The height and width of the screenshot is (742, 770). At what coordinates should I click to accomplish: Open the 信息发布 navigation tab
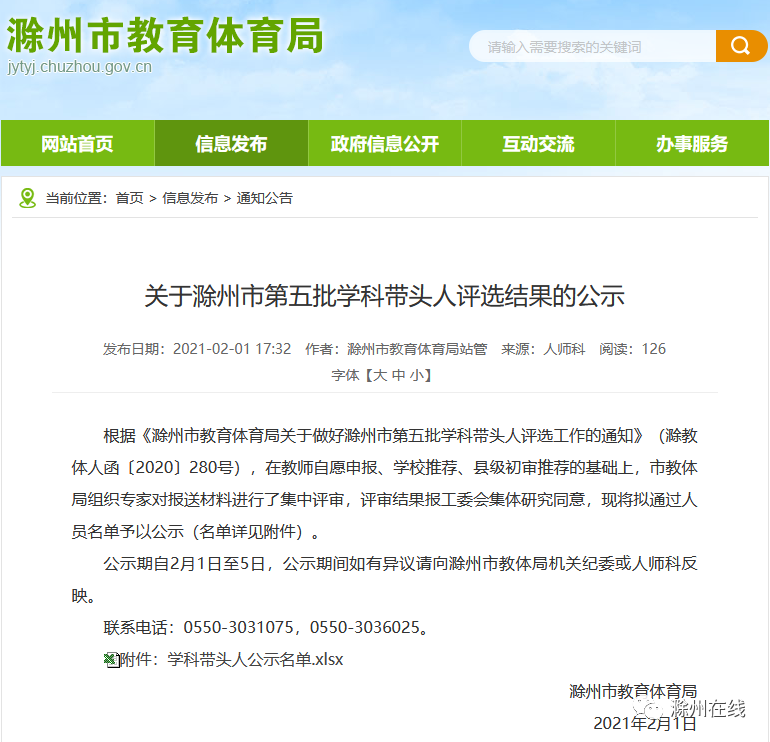[x=231, y=143]
